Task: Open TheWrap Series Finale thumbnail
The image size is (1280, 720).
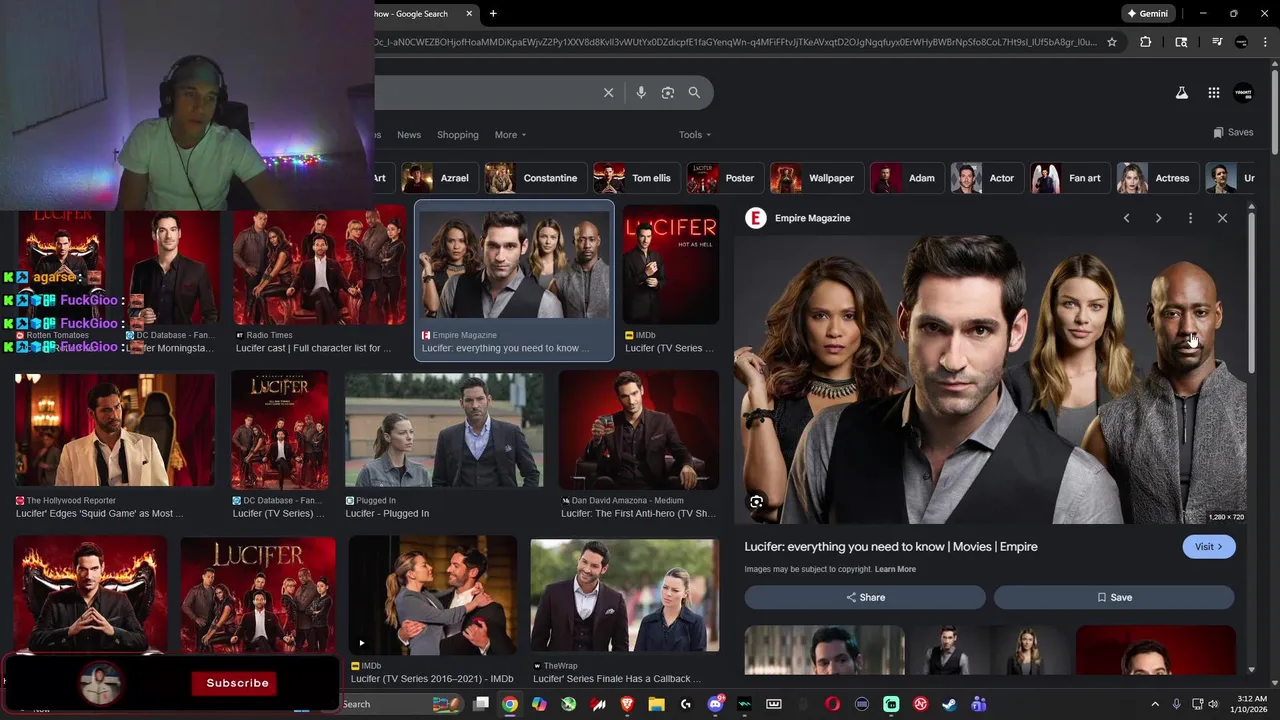Action: 625,596
